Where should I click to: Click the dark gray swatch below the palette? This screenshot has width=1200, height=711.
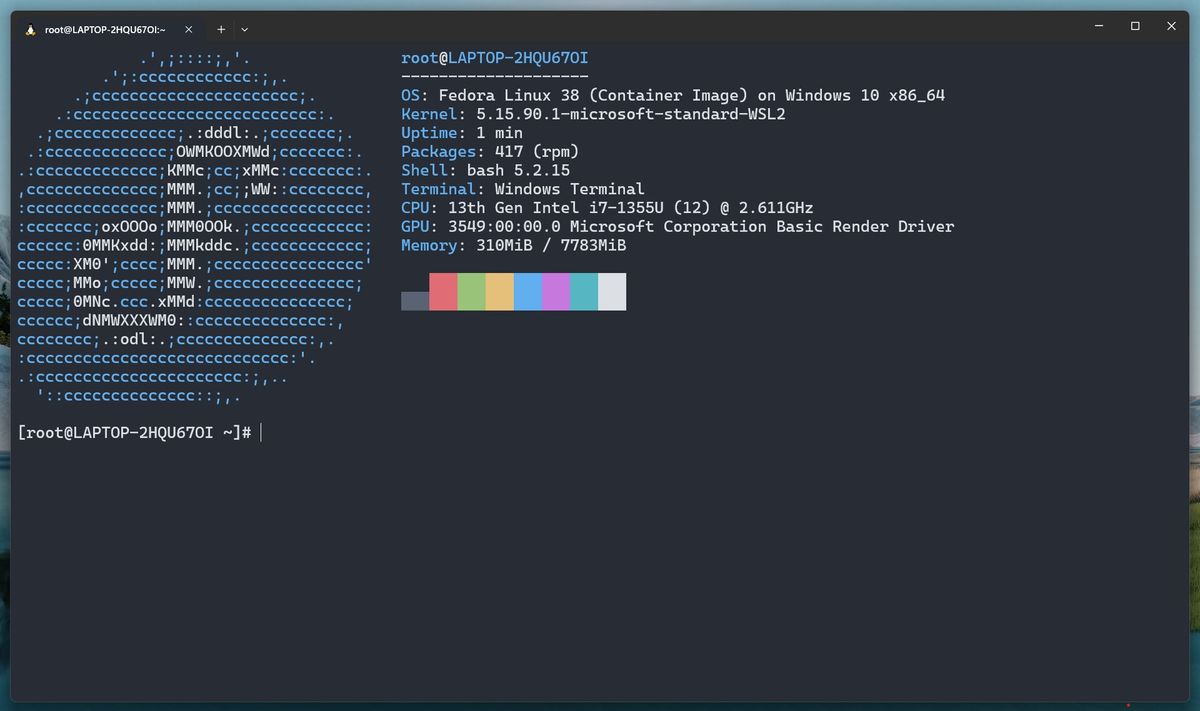tap(414, 299)
